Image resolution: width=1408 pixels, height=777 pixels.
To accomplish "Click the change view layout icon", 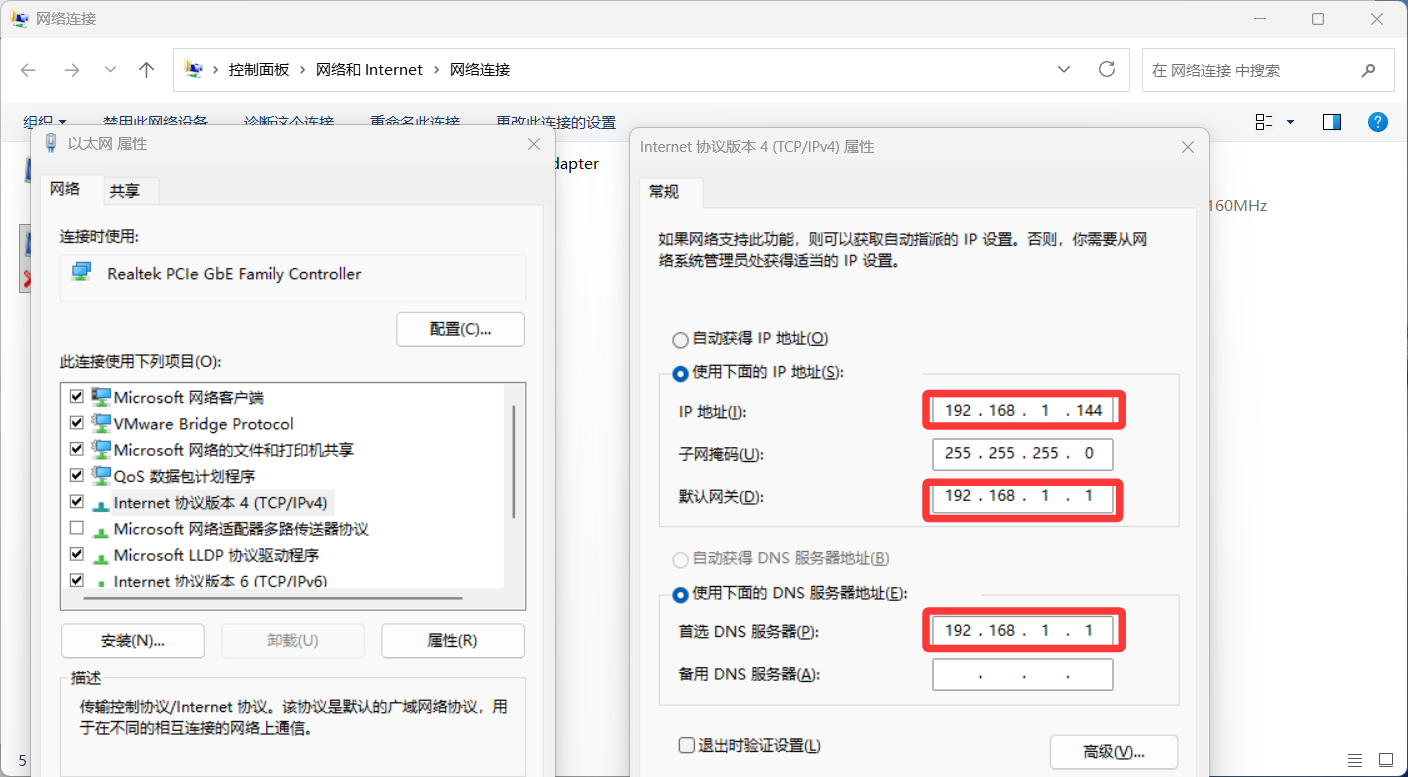I will click(1264, 122).
